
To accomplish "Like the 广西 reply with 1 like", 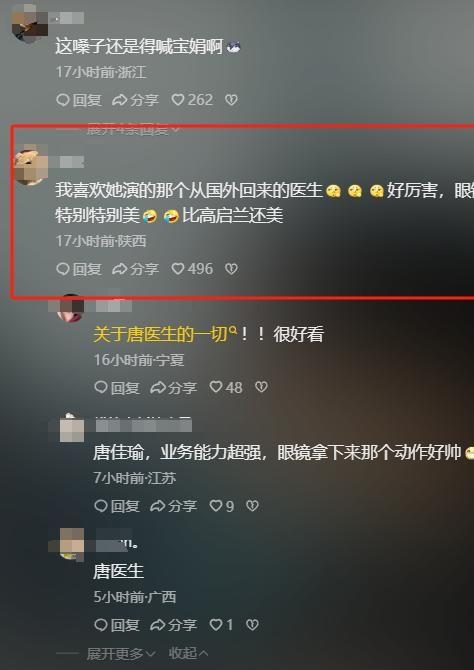I will (221, 625).
